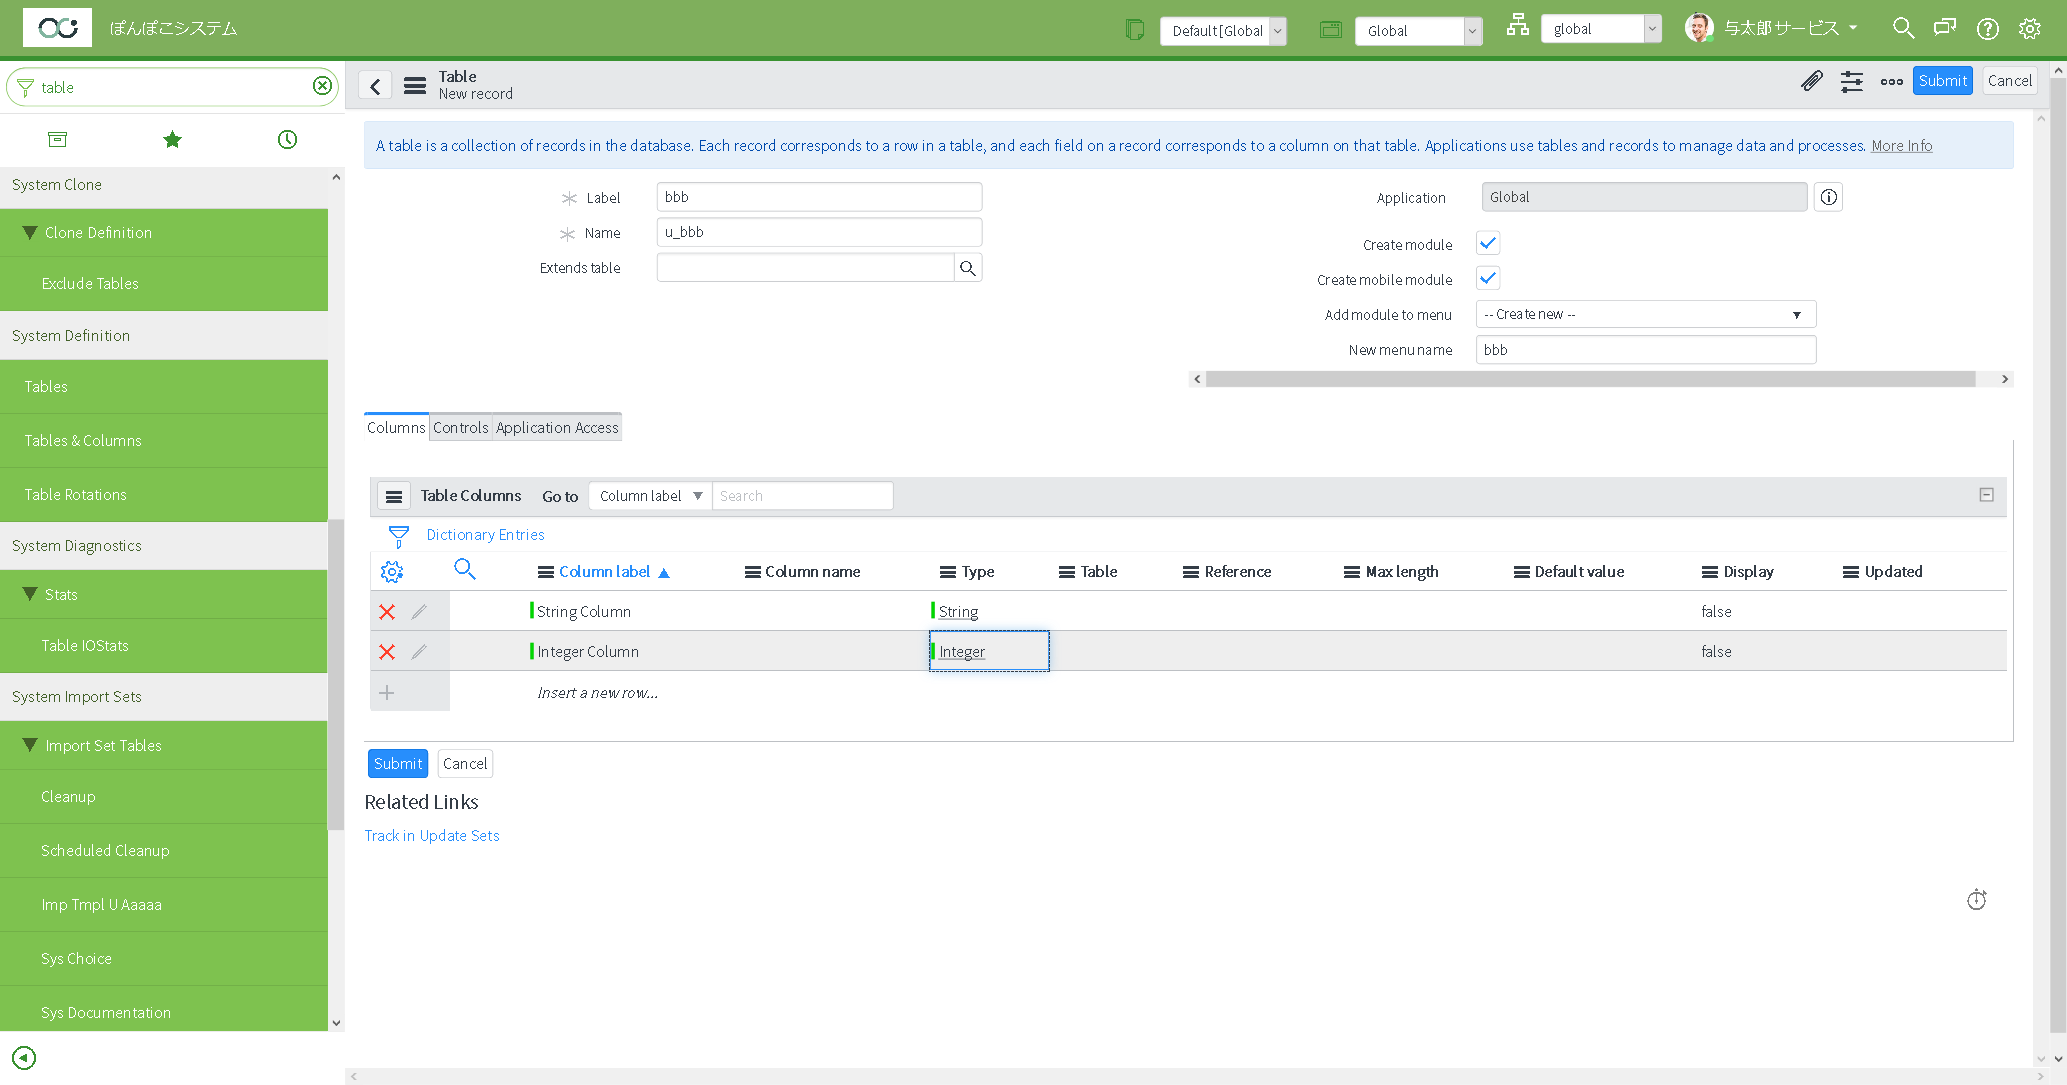Screen dimensions: 2067x1085
Task: Click the Track in Update Sets link
Action: tap(432, 835)
